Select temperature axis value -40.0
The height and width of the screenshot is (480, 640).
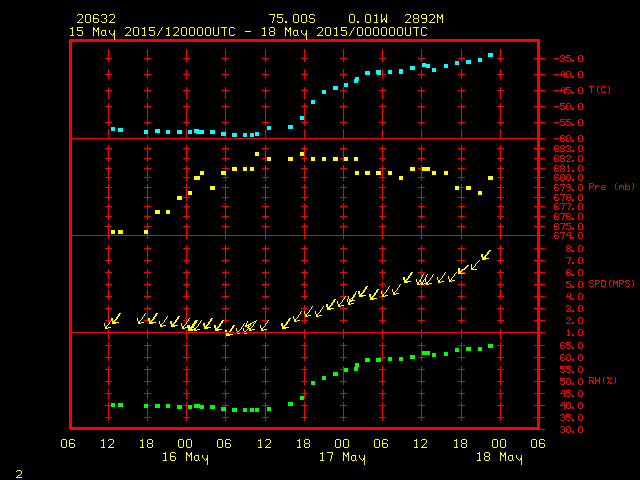pyautogui.click(x=569, y=75)
